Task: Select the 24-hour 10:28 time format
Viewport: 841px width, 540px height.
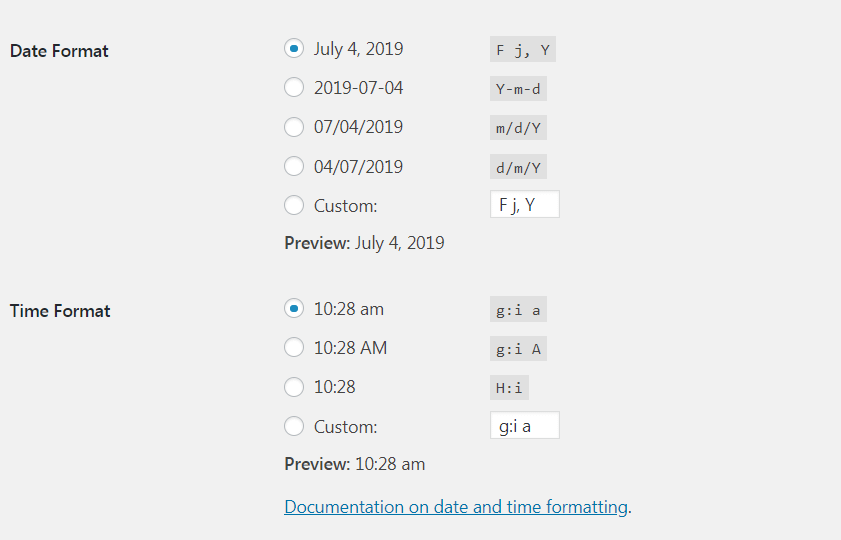Action: 294,387
